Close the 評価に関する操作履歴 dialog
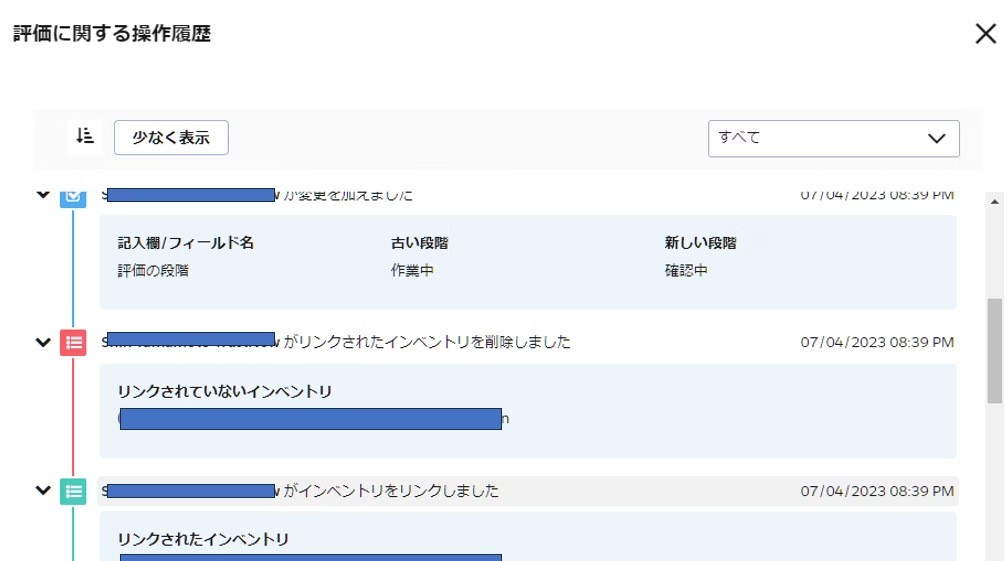 (984, 34)
